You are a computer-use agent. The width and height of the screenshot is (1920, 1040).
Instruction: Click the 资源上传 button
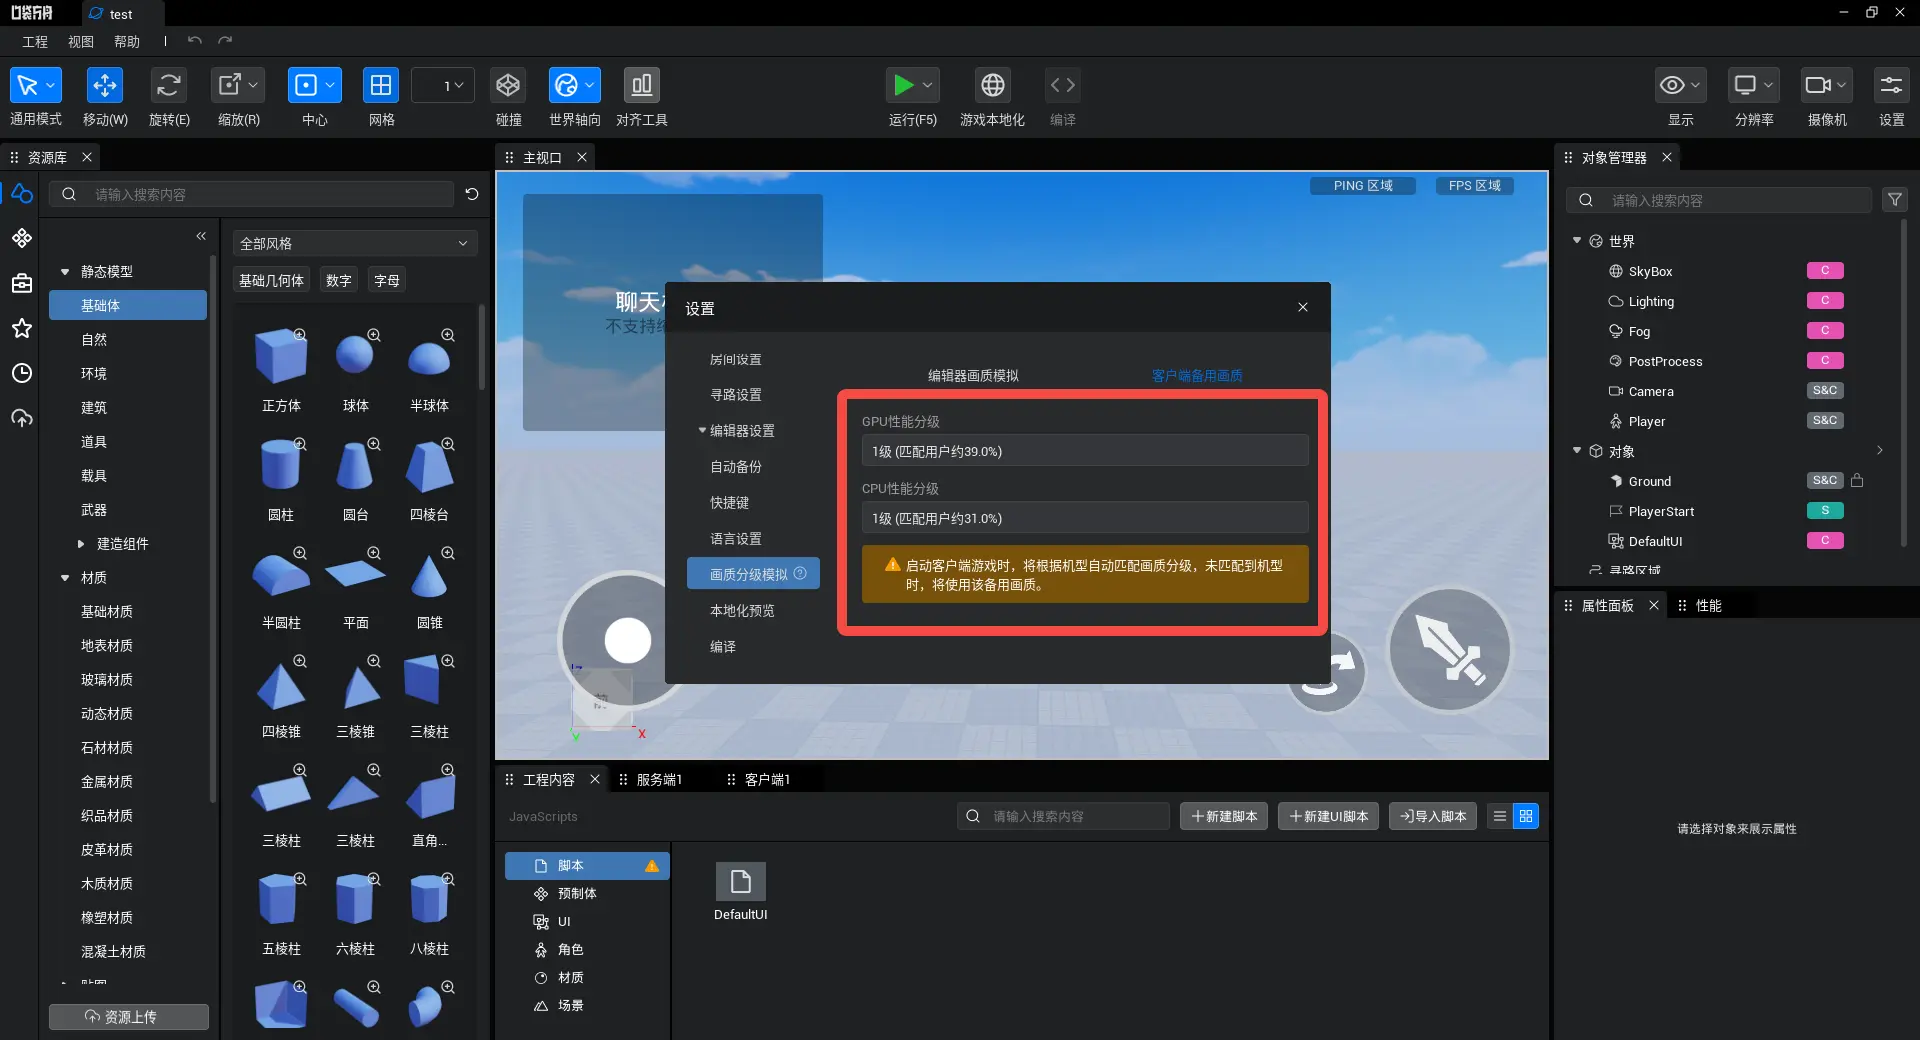click(129, 1016)
